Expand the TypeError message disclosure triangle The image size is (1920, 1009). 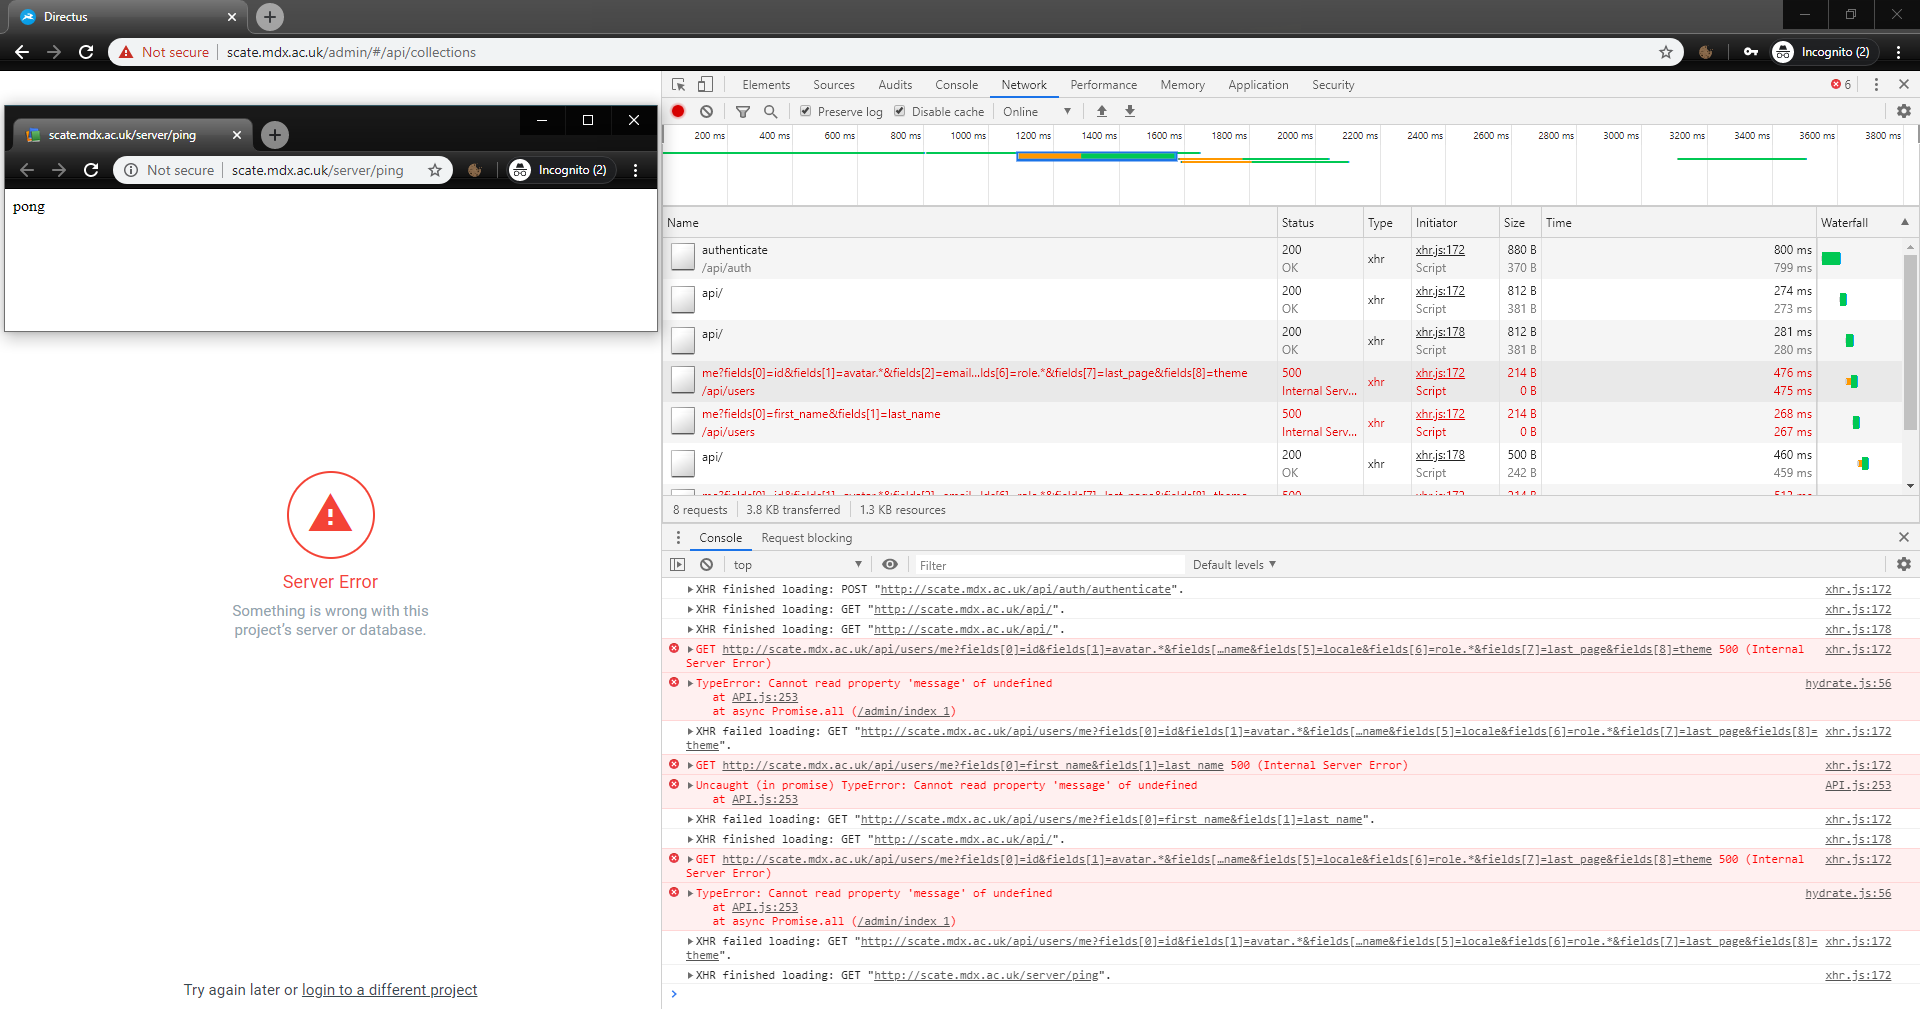[x=690, y=683]
